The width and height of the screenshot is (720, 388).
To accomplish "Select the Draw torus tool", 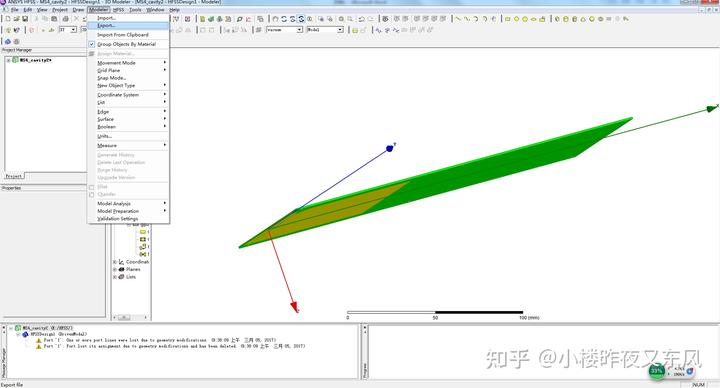I will click(x=601, y=19).
